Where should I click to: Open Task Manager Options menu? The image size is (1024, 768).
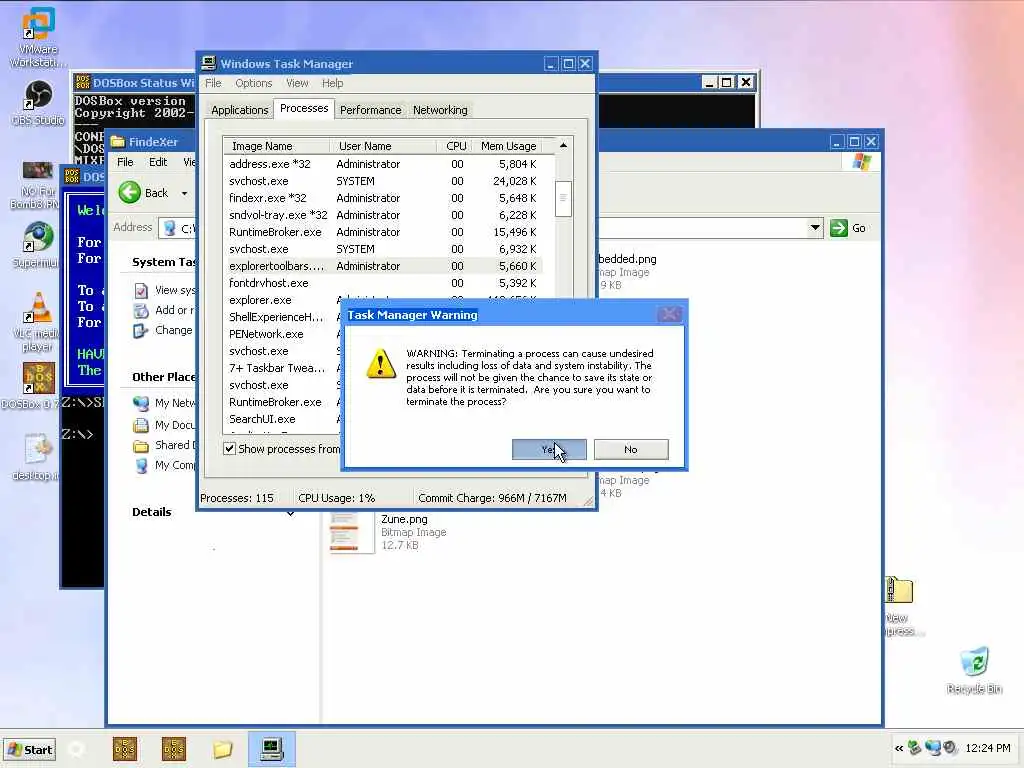pos(253,83)
